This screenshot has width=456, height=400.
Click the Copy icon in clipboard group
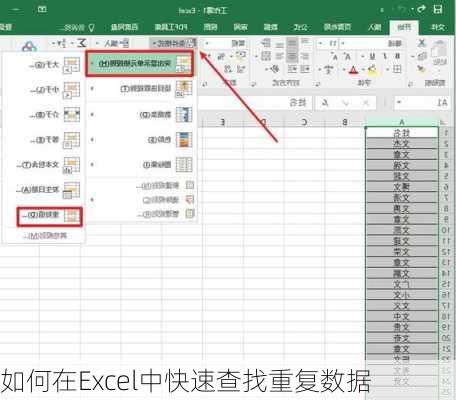[422, 56]
